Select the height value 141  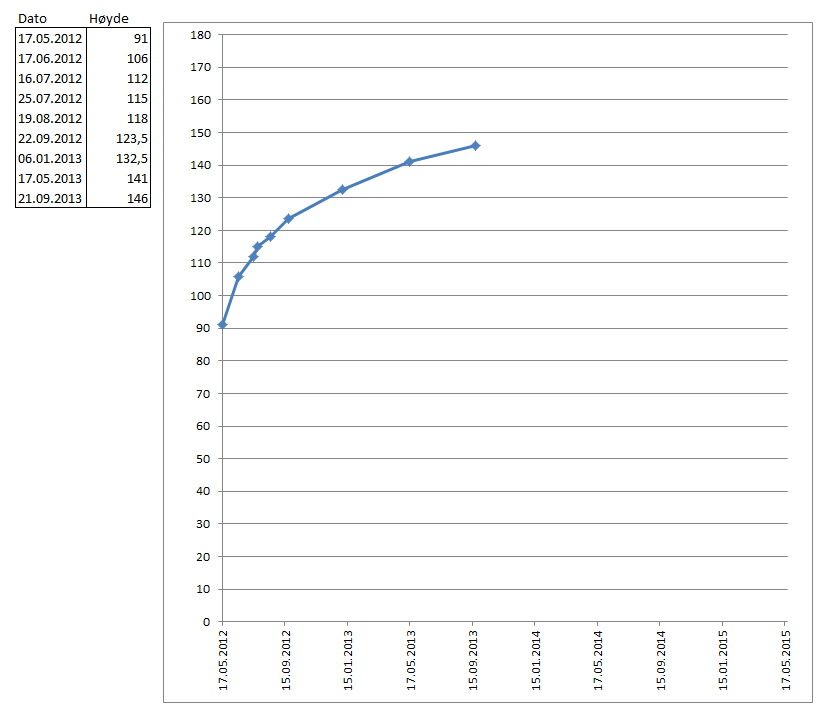tap(137, 179)
